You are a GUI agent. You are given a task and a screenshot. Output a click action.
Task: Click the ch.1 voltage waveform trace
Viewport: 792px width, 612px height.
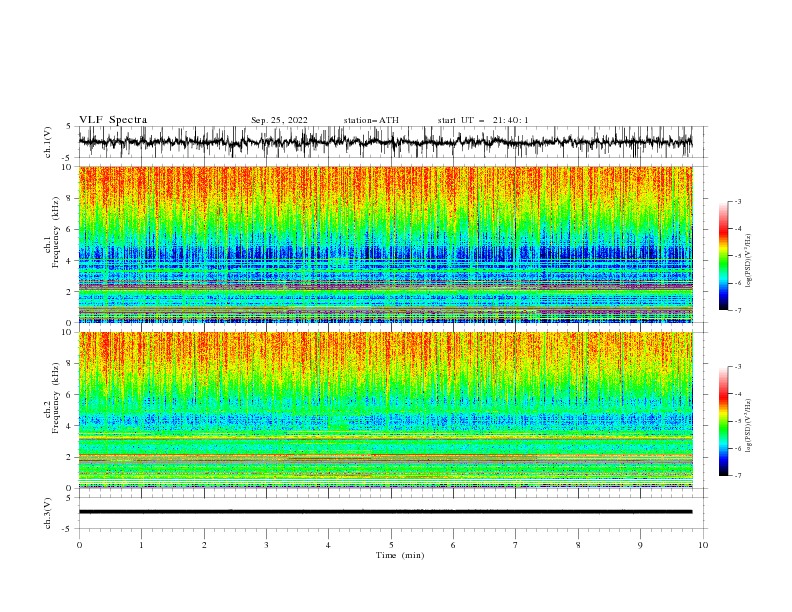click(385, 142)
